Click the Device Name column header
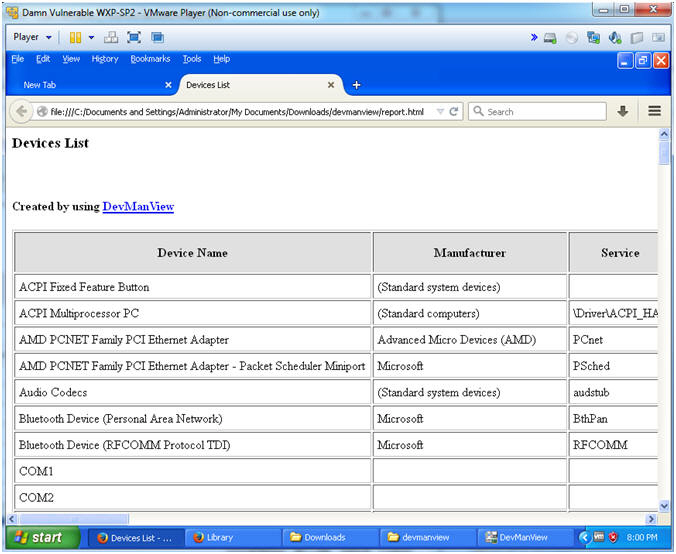 [192, 253]
